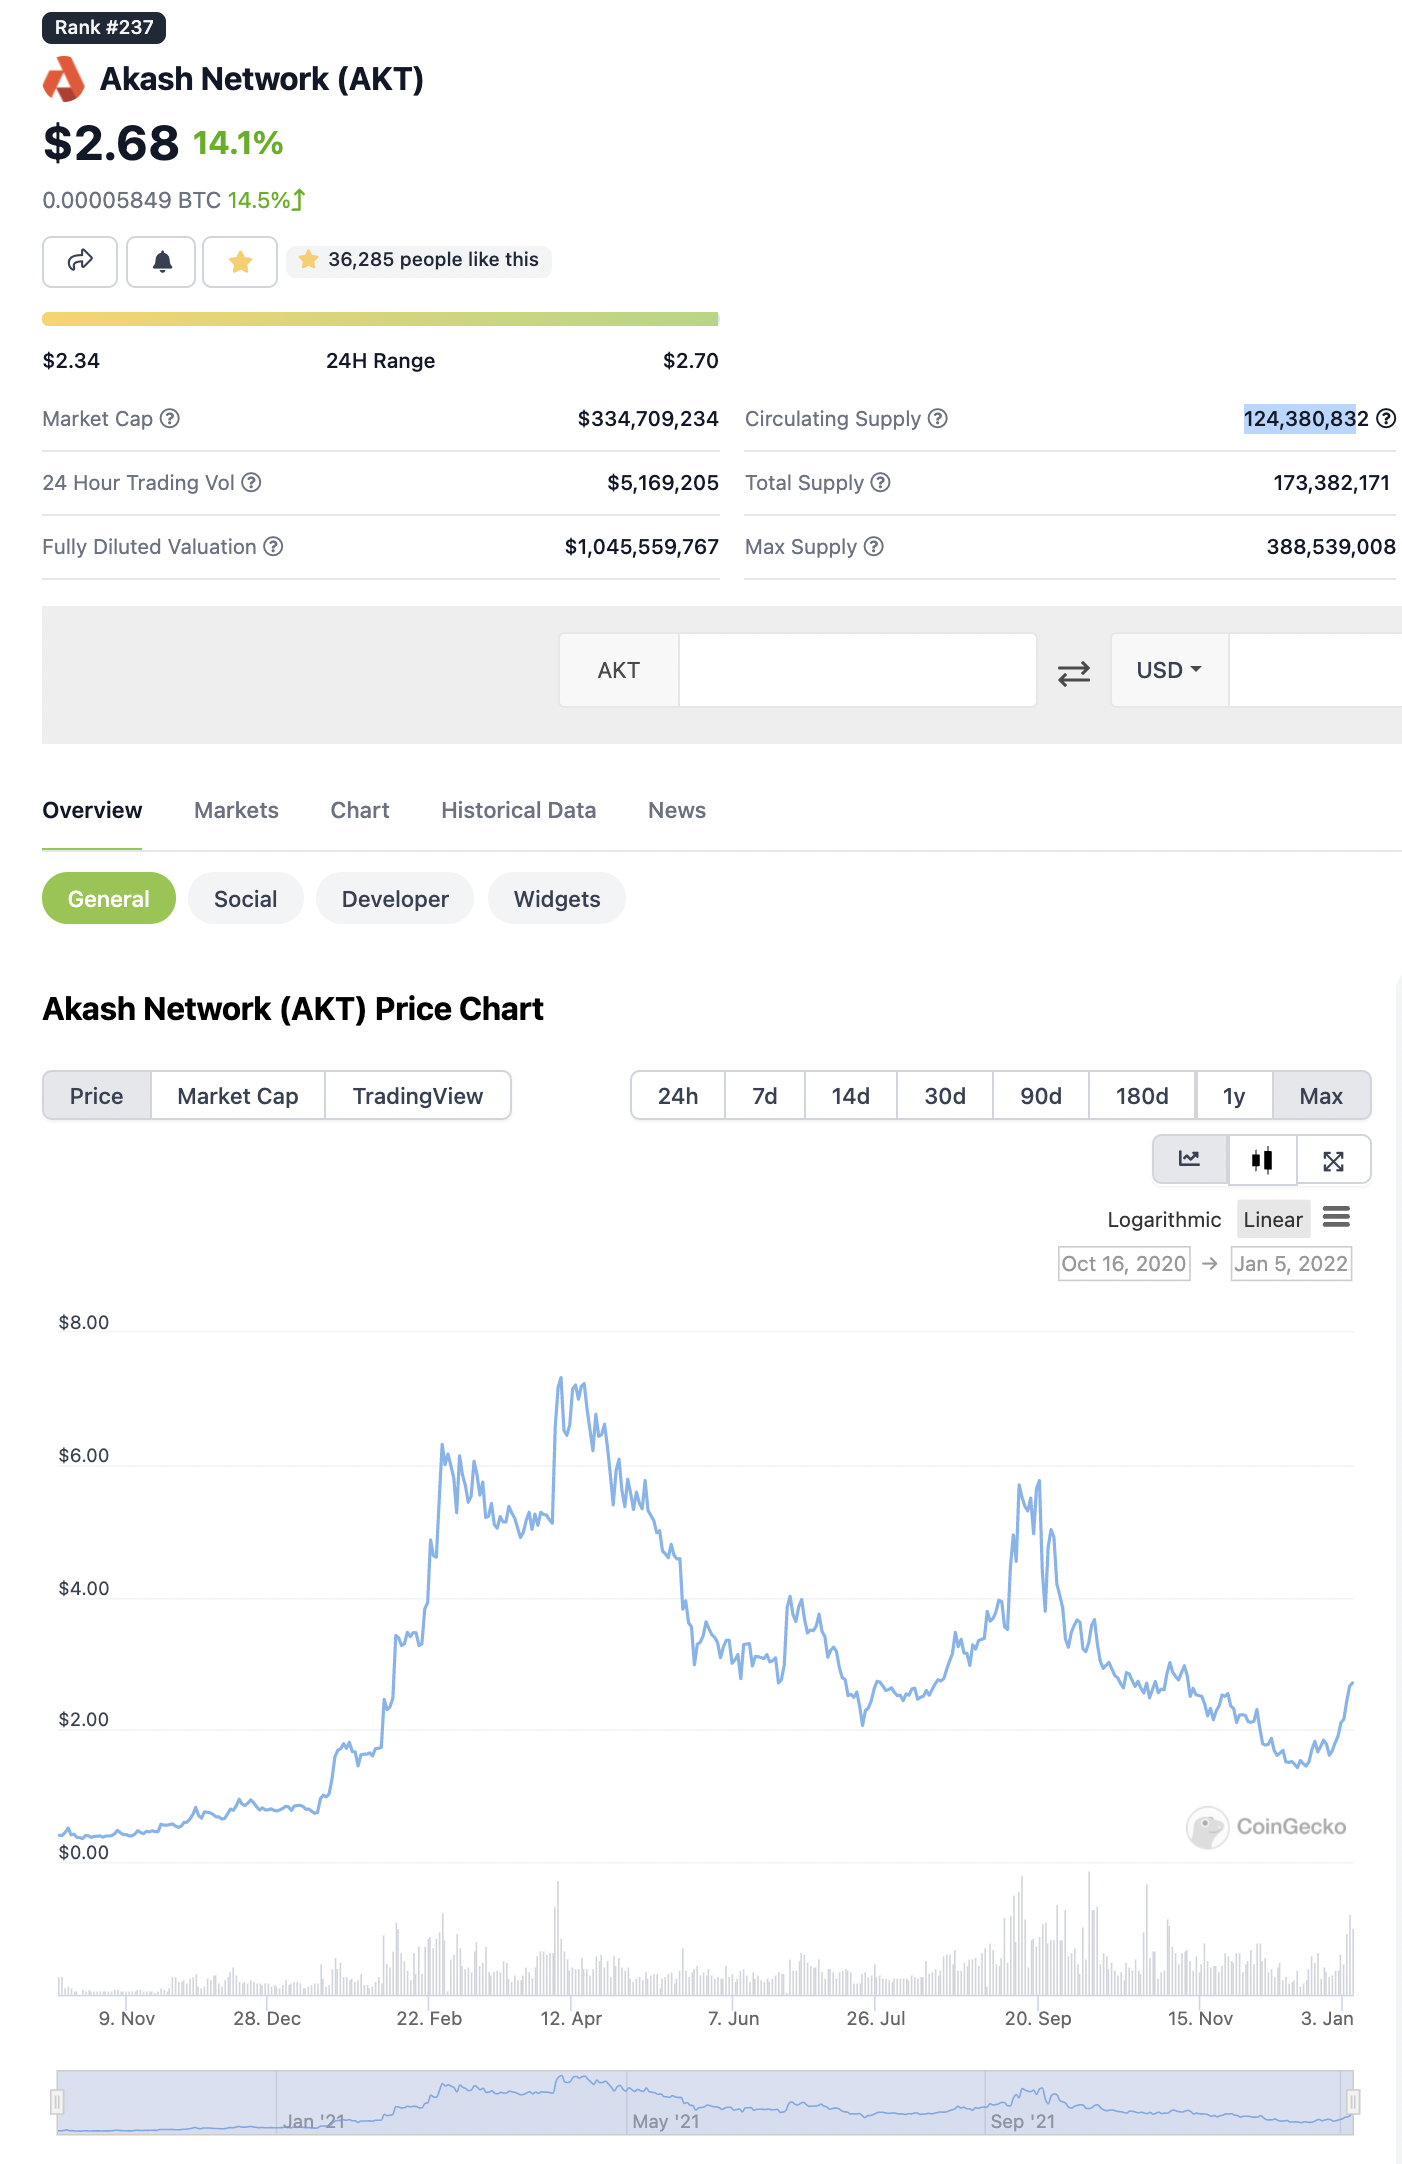The image size is (1402, 2164).
Task: Open the chart hamburger menu icon
Action: click(x=1336, y=1217)
